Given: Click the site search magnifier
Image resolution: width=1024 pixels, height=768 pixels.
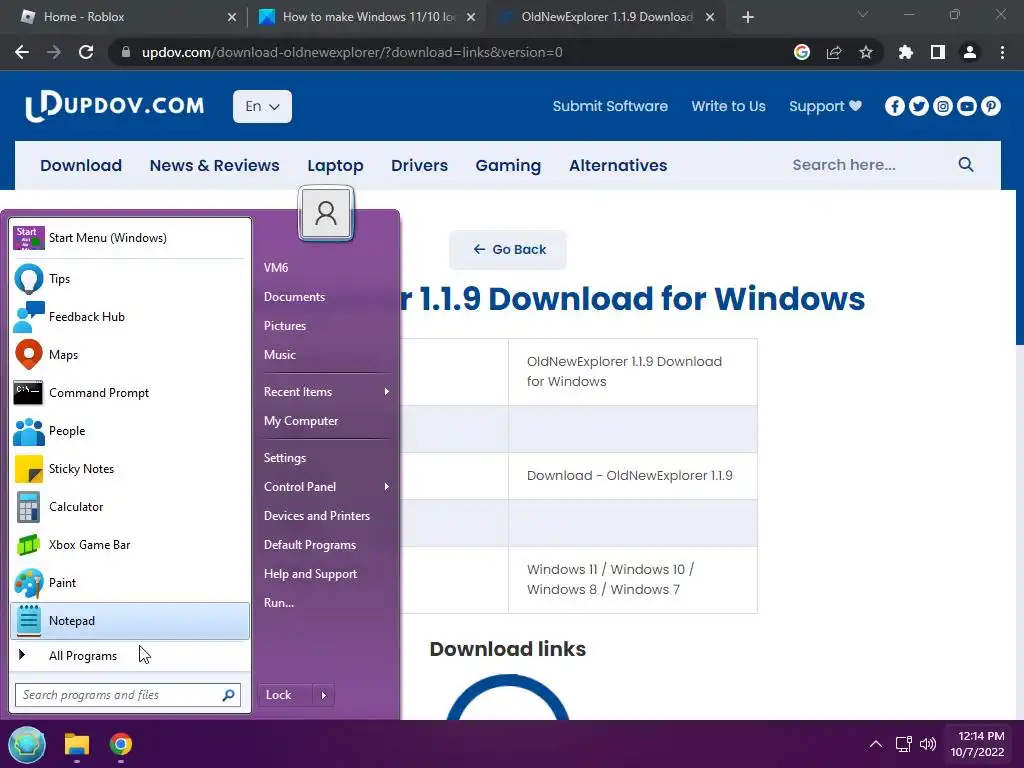Looking at the screenshot, I should [x=966, y=165].
